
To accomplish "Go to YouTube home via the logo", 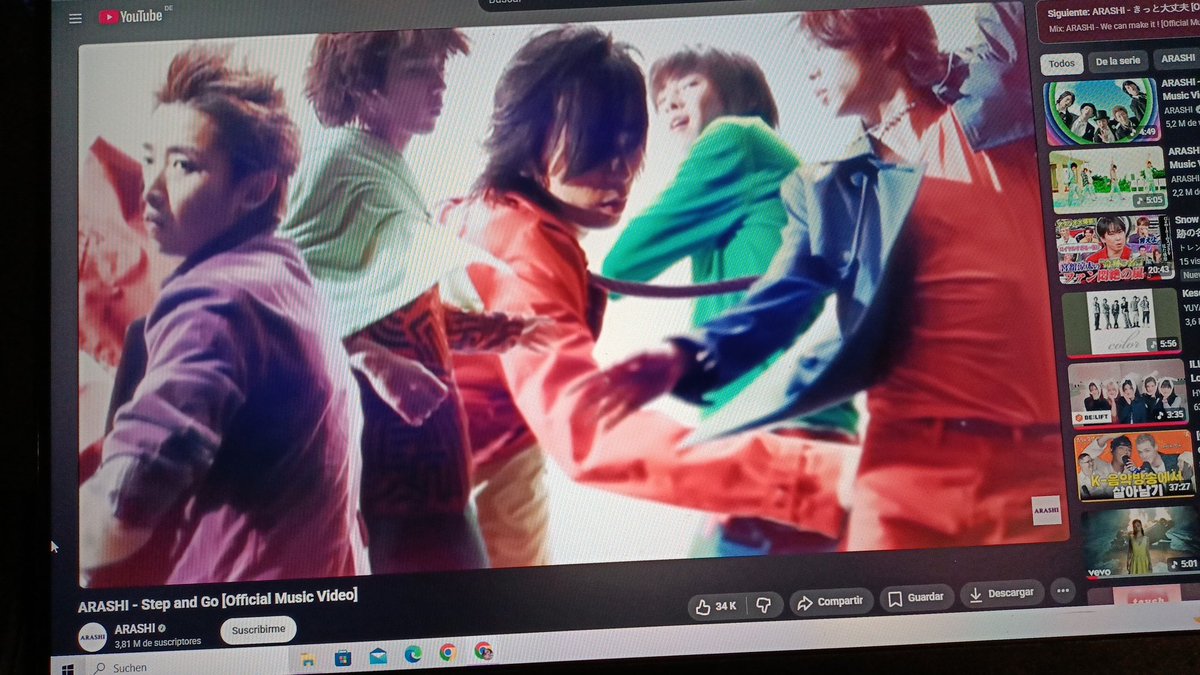I will pos(130,16).
